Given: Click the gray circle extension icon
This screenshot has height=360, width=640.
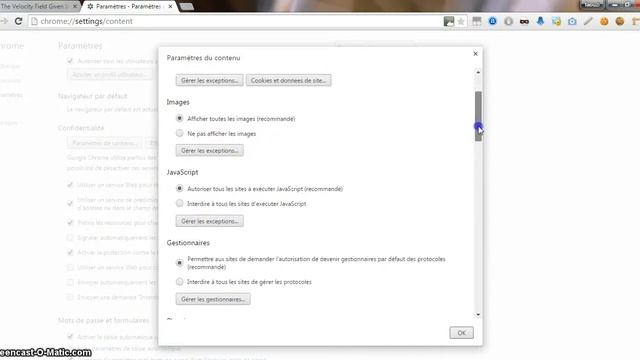Looking at the screenshot, I should tap(509, 21).
